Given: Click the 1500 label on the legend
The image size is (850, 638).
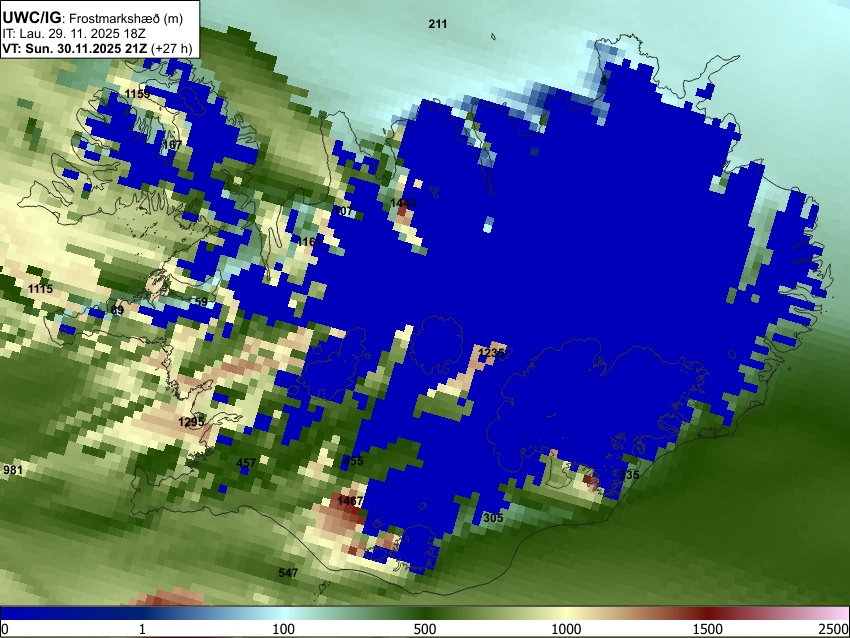Looking at the screenshot, I should coord(708,629).
